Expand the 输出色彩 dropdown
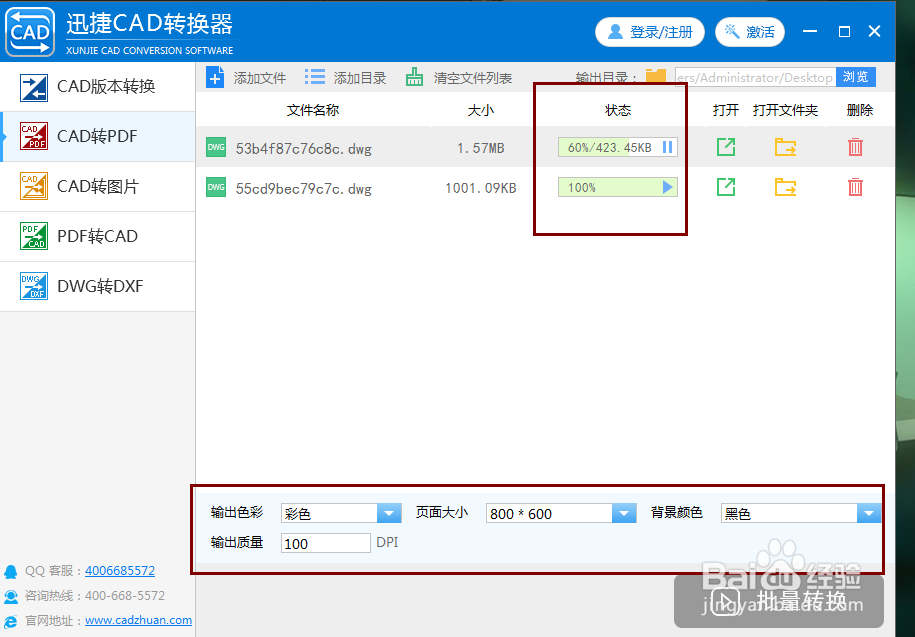Viewport: 915px width, 637px height. point(389,513)
